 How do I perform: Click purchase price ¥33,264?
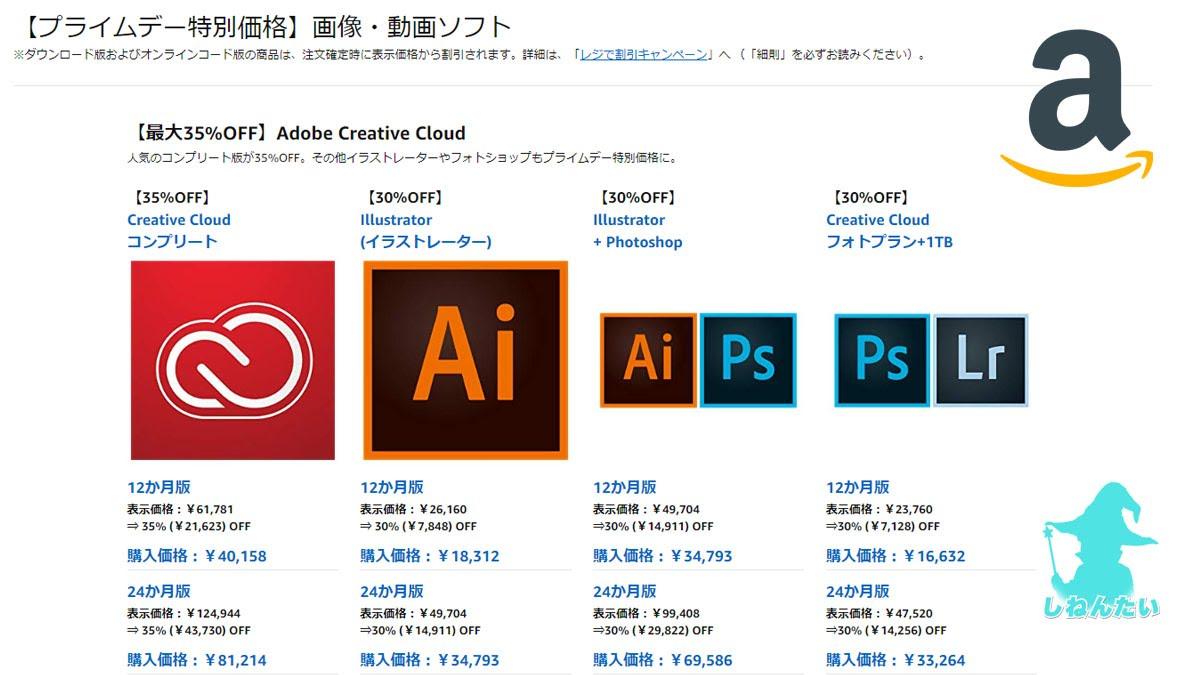pos(896,660)
